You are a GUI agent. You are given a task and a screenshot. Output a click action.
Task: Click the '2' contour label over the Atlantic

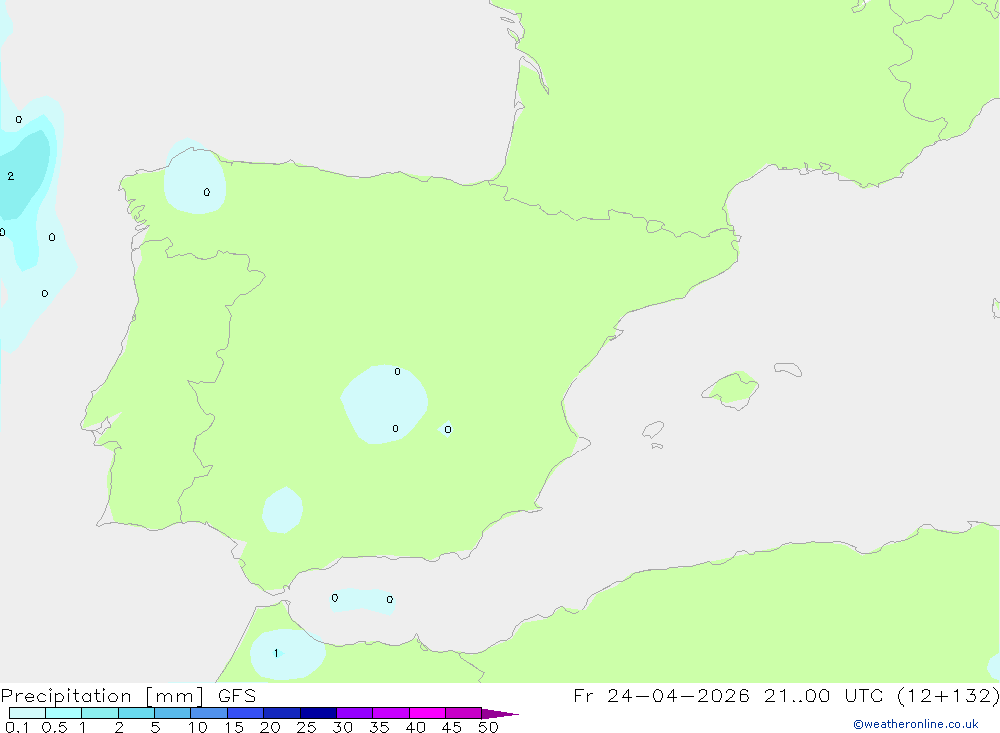[11, 176]
